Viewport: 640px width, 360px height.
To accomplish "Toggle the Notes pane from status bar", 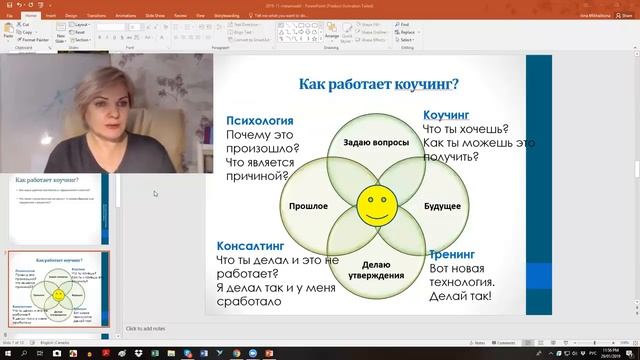I will pyautogui.click(x=477, y=343).
